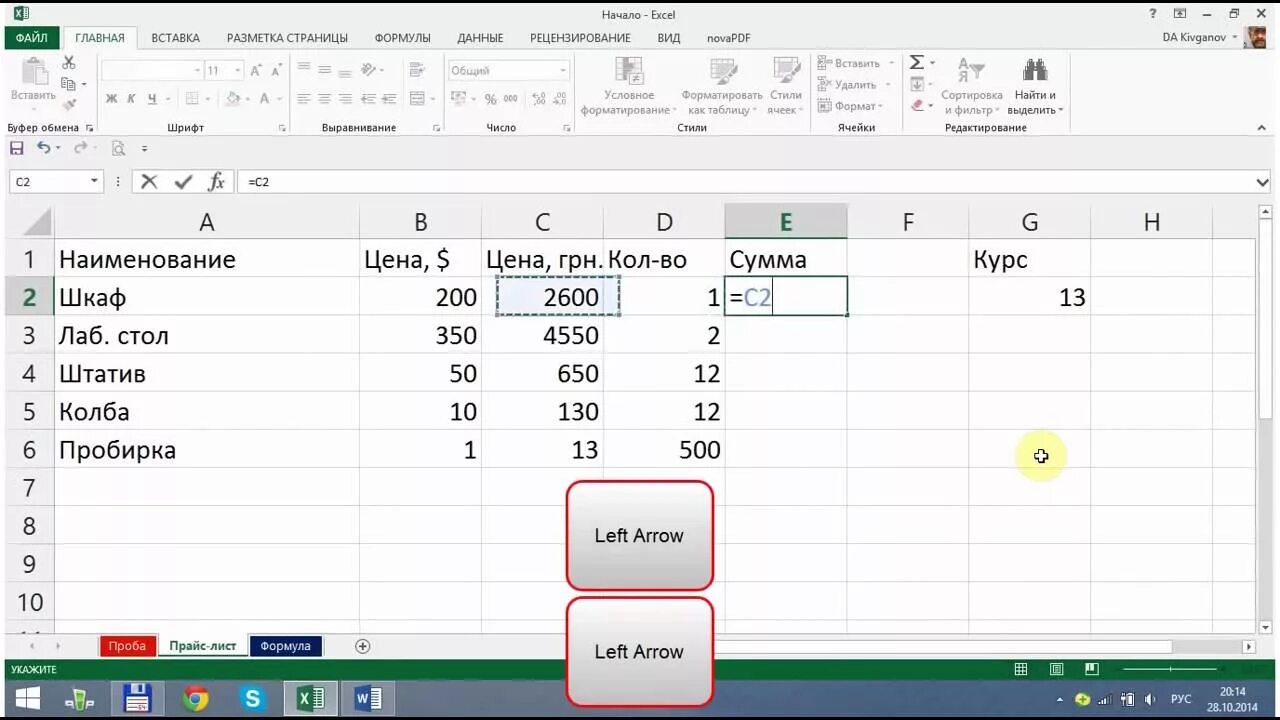This screenshot has height=720, width=1280.
Task: Click the Cut scissors icon
Action: click(x=69, y=63)
